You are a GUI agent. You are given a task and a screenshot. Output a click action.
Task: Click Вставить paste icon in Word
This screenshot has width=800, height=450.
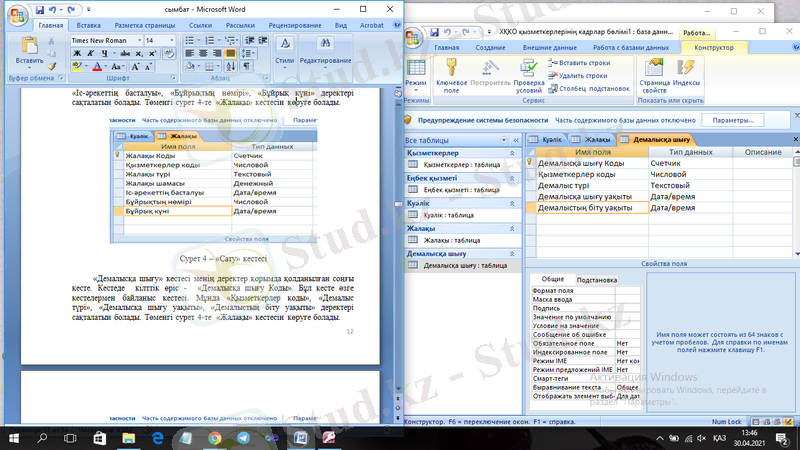tap(30, 50)
